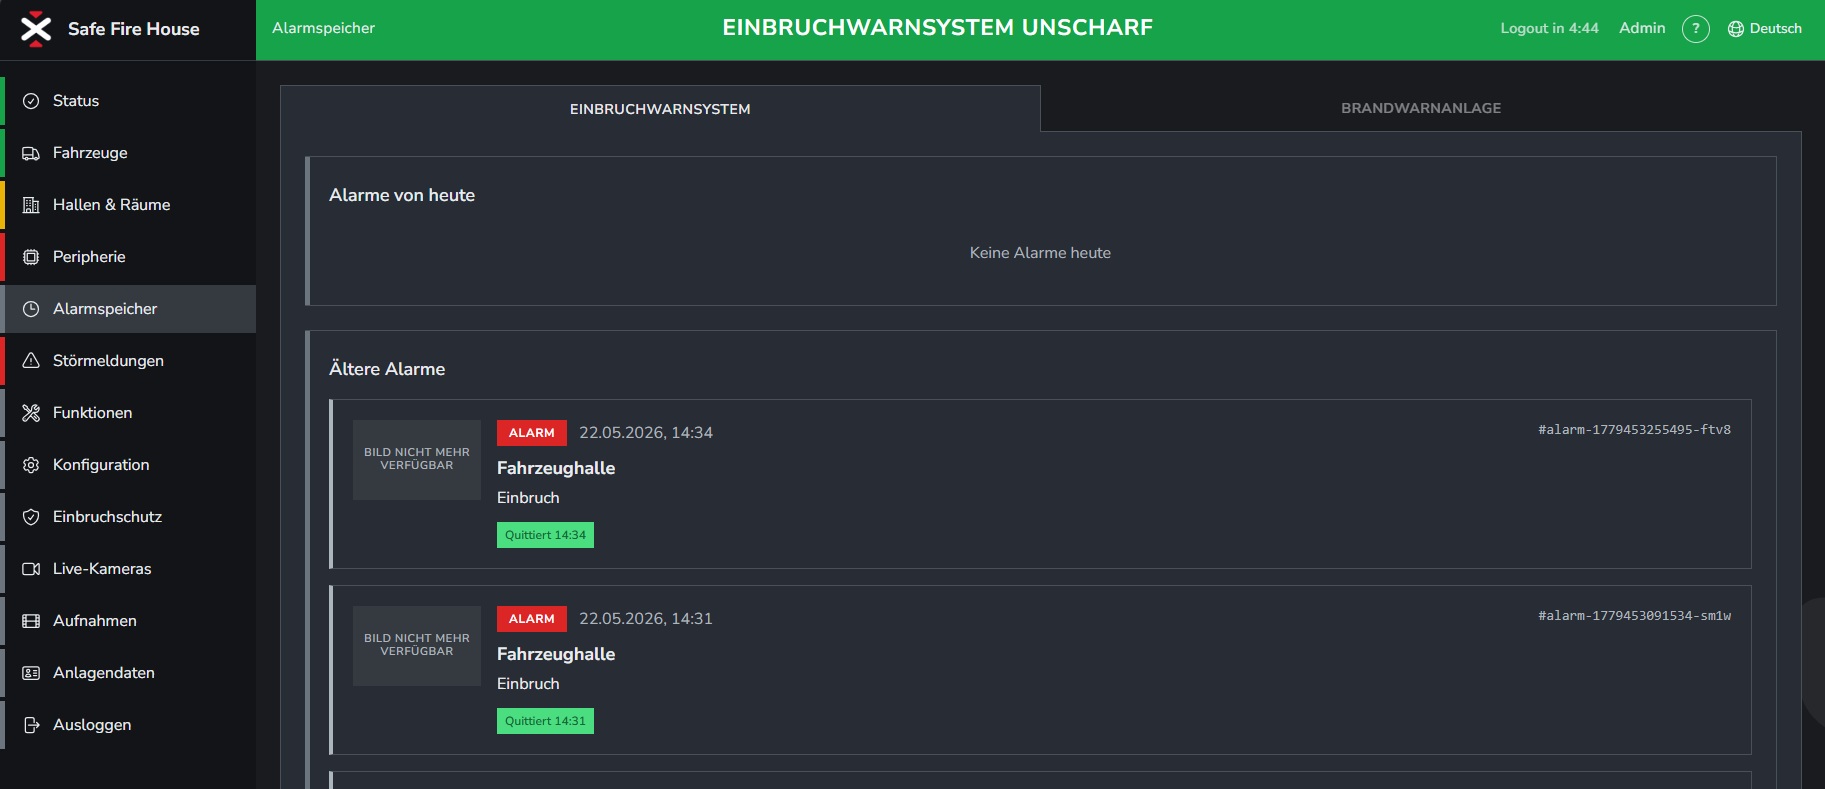Click the Störmeldungen warning triangle icon
The height and width of the screenshot is (789, 1825).
(x=31, y=361)
